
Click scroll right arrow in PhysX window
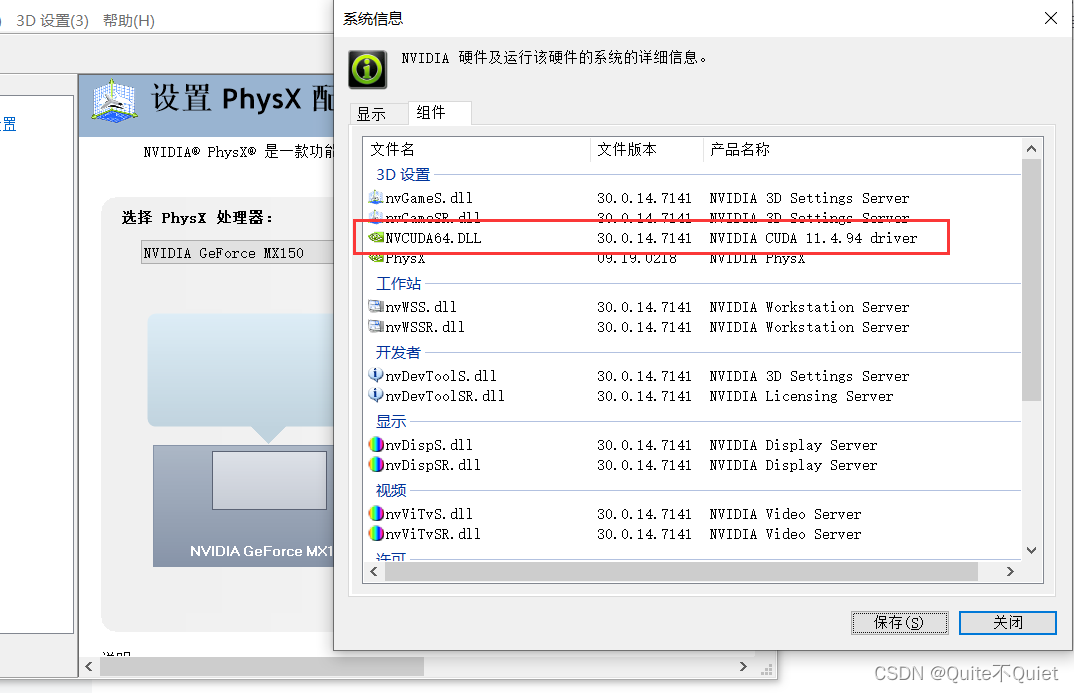743,666
